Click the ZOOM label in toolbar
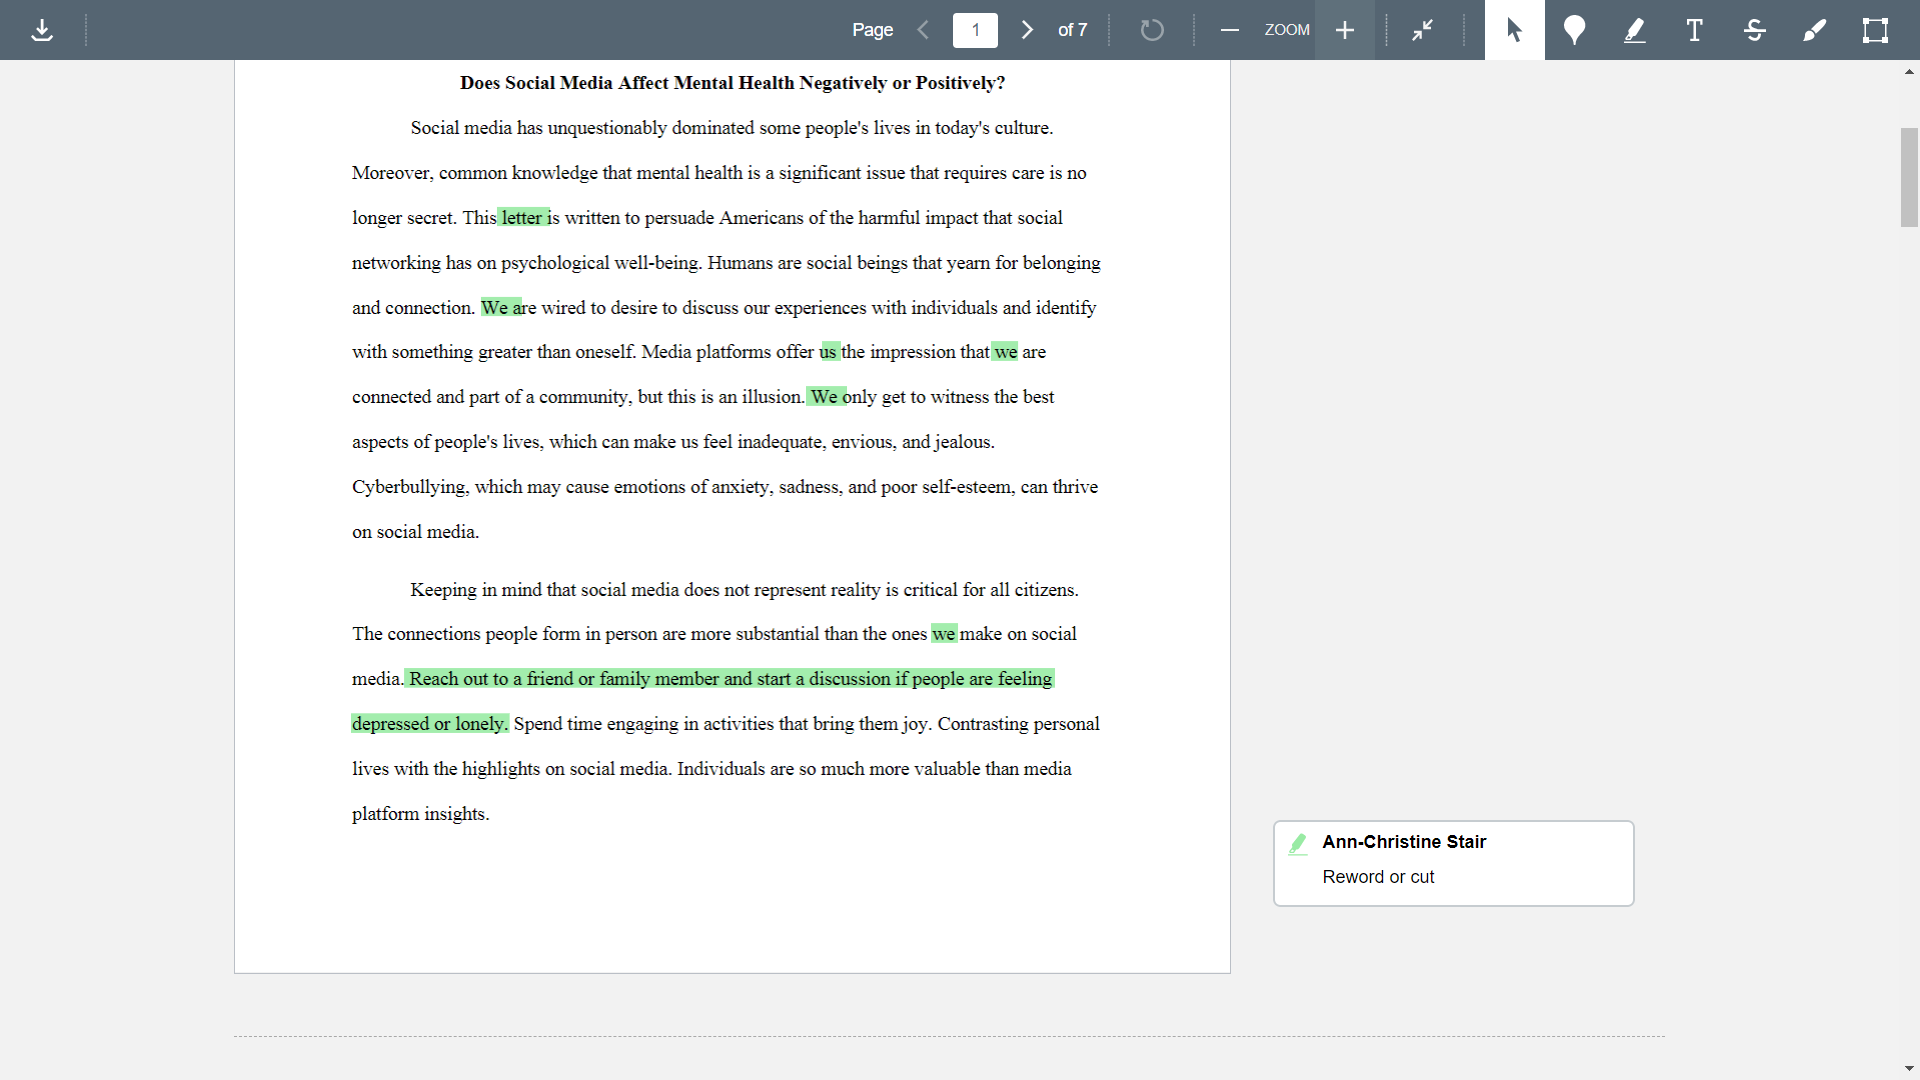 point(1287,30)
